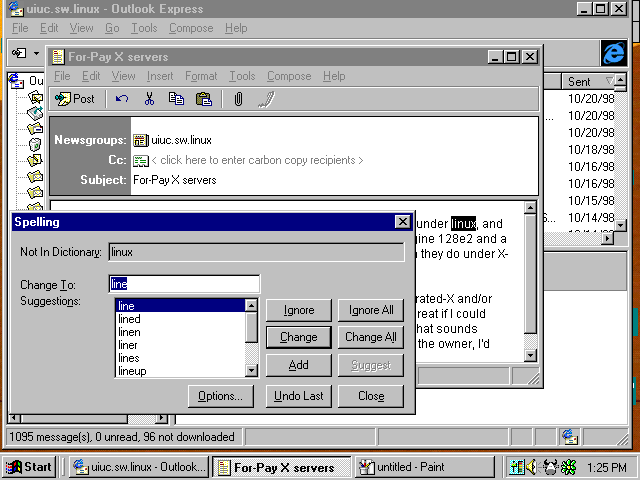Click the Change All button
This screenshot has width=640, height=480.
(x=371, y=337)
